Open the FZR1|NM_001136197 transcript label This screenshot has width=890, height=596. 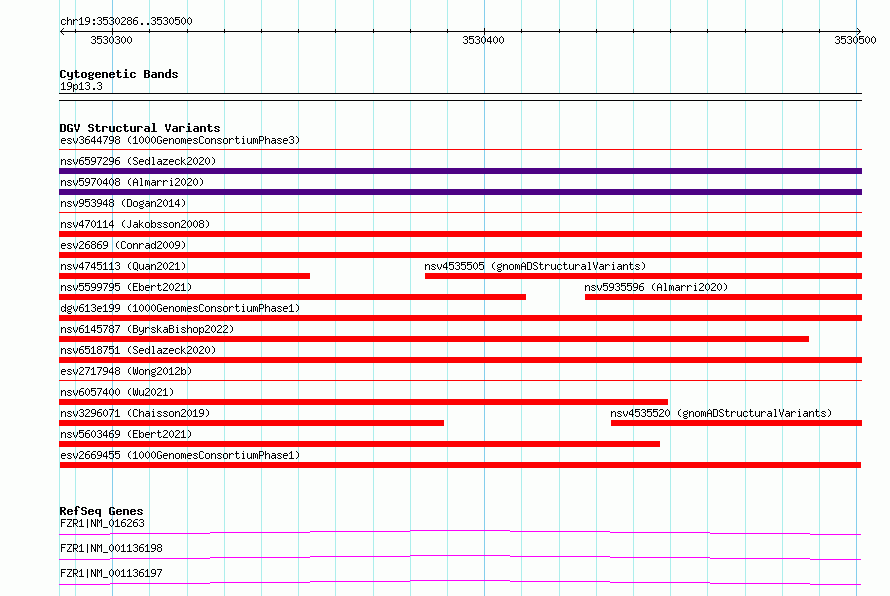pos(111,573)
